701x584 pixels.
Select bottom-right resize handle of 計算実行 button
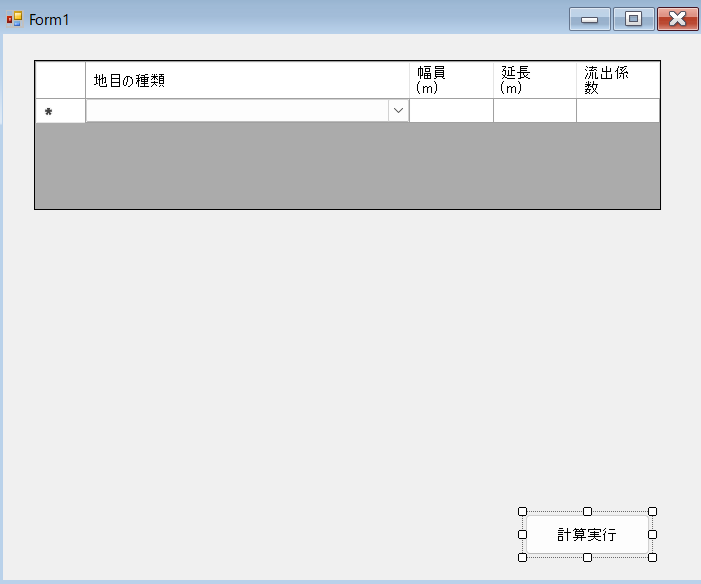(652, 557)
